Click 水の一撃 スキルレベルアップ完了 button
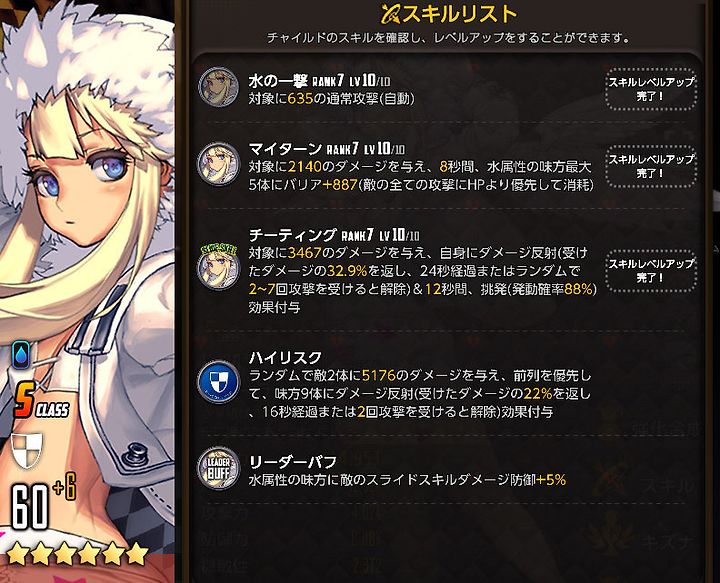Viewport: 720px width, 583px height. (x=651, y=89)
